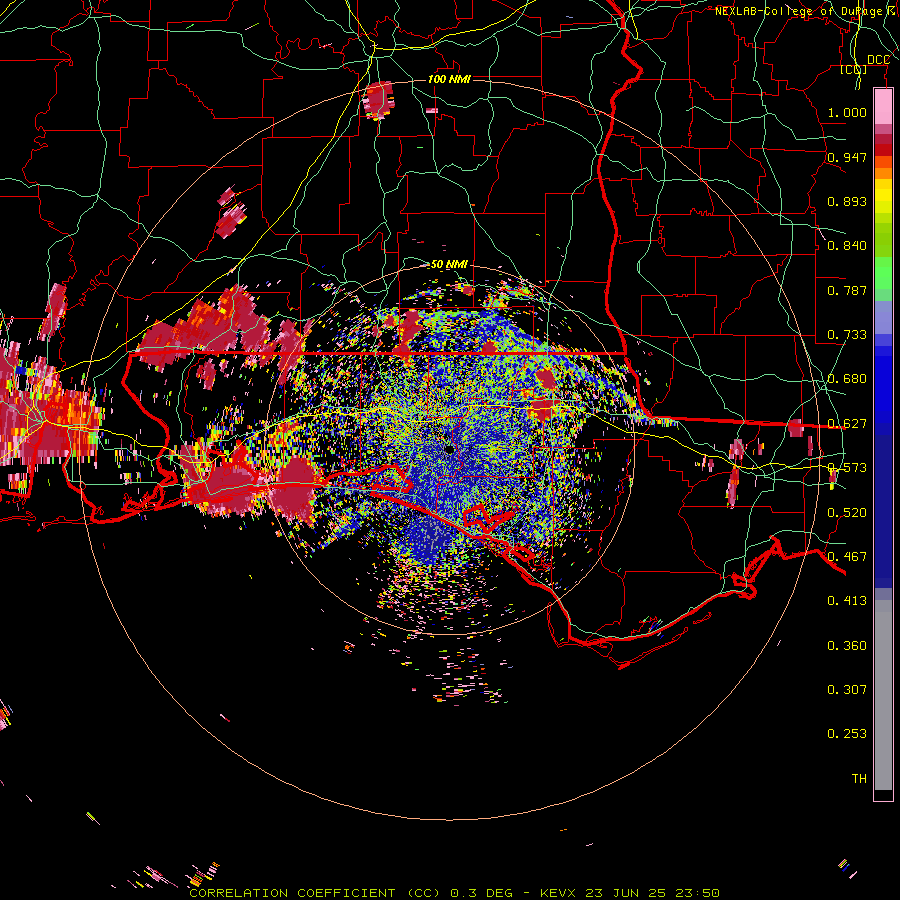
Task: Click the 0.307 legend value
Action: pyautogui.click(x=847, y=689)
